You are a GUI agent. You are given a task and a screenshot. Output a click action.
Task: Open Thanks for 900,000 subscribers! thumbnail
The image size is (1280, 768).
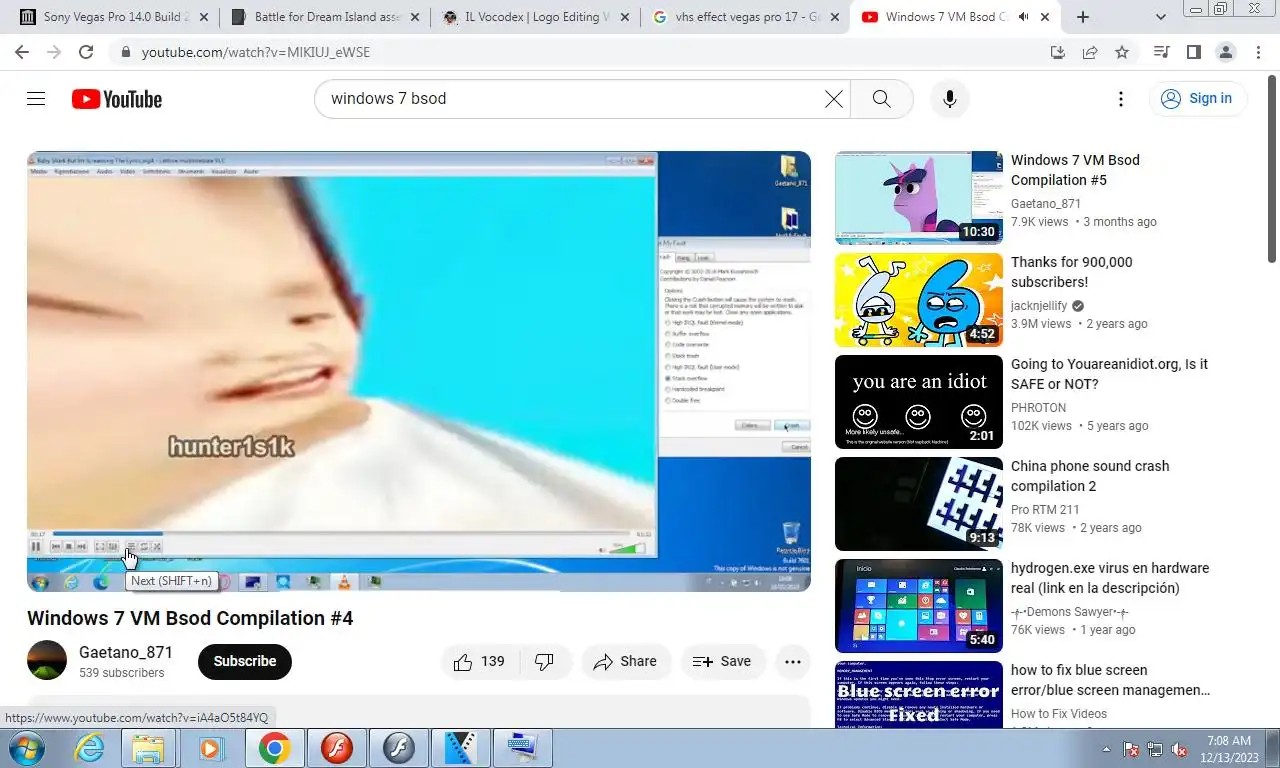919,300
